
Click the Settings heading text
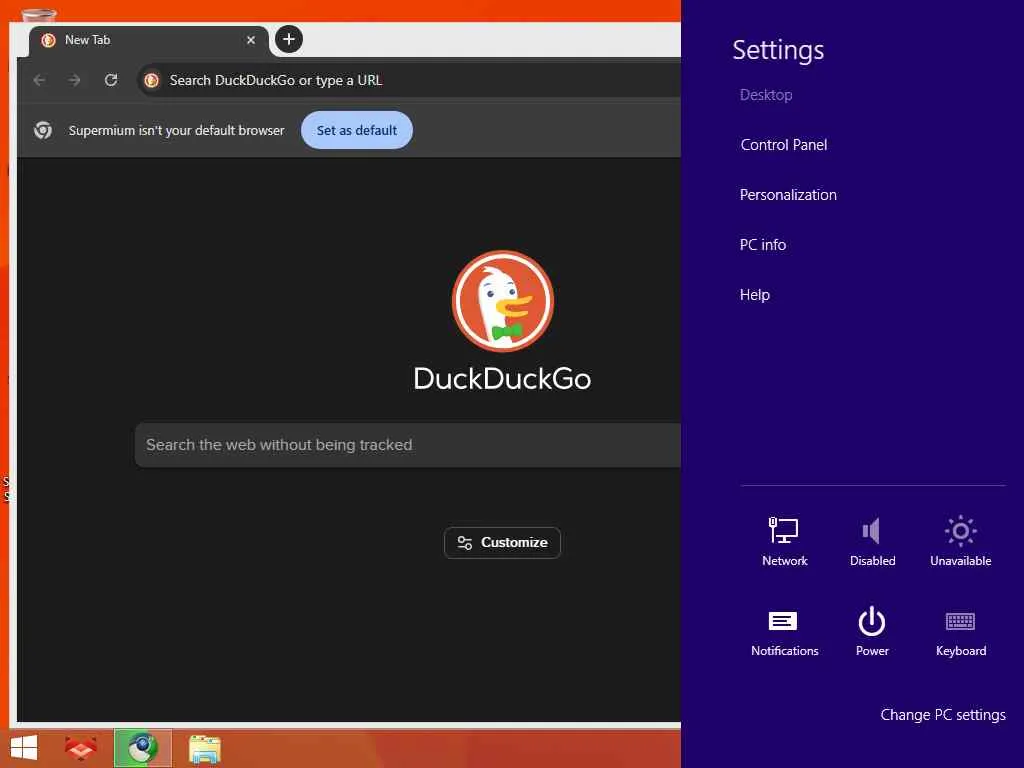click(x=778, y=50)
